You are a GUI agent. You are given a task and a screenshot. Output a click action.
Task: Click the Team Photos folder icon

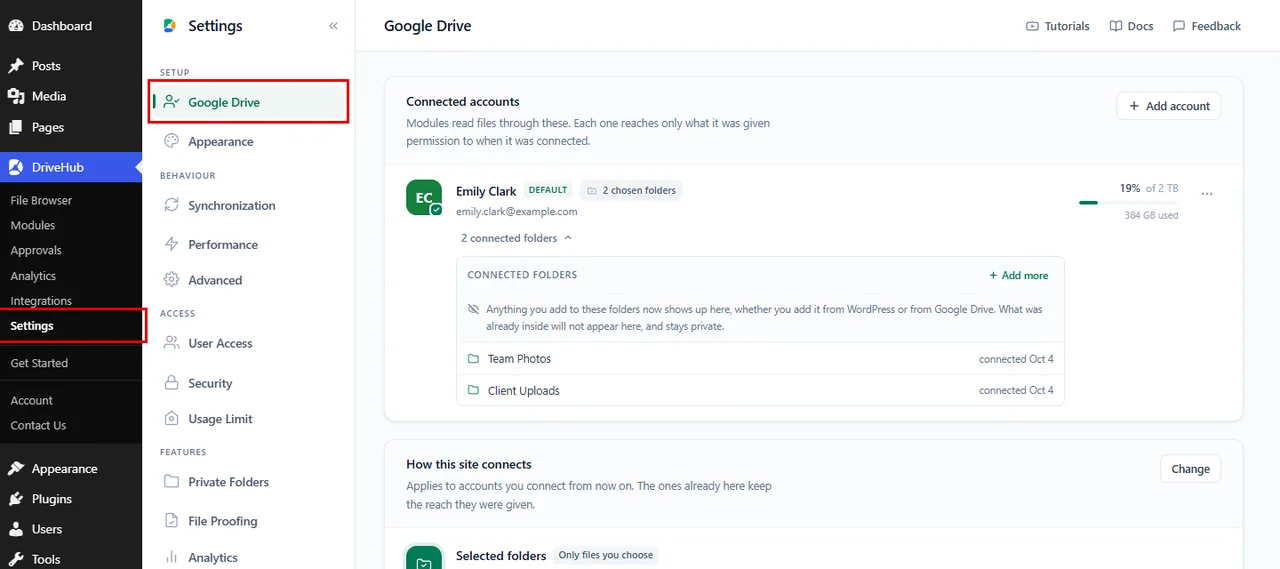pyautogui.click(x=474, y=359)
